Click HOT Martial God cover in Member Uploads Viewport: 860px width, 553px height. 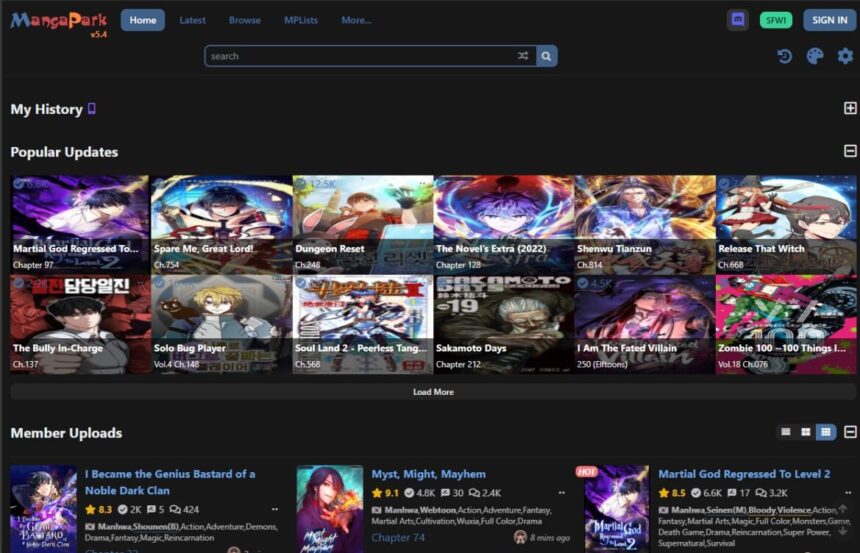coord(616,509)
